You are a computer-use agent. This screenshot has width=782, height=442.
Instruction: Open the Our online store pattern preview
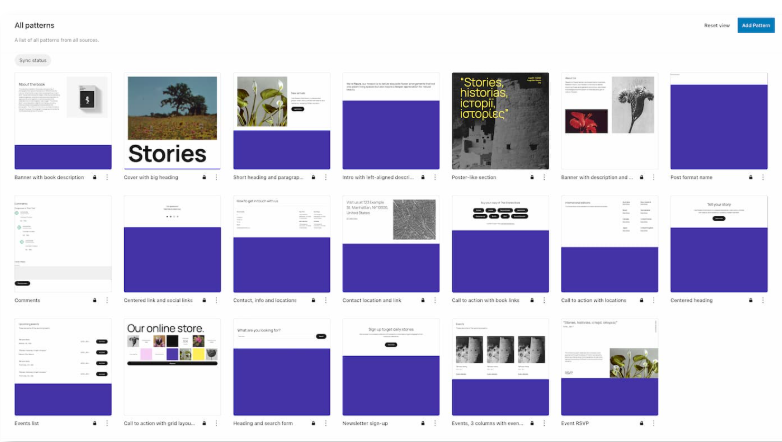pos(172,366)
